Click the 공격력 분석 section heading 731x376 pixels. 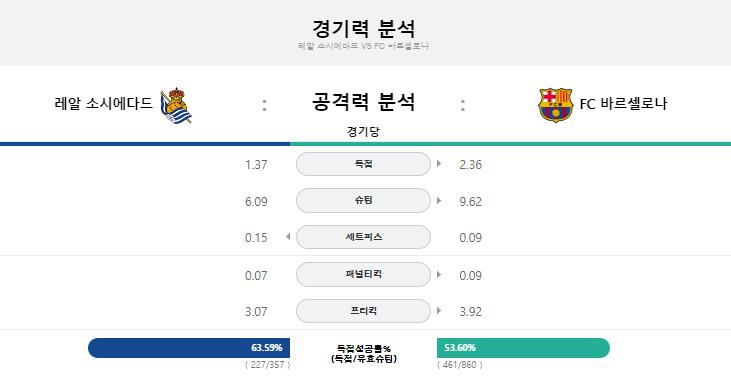click(x=363, y=102)
